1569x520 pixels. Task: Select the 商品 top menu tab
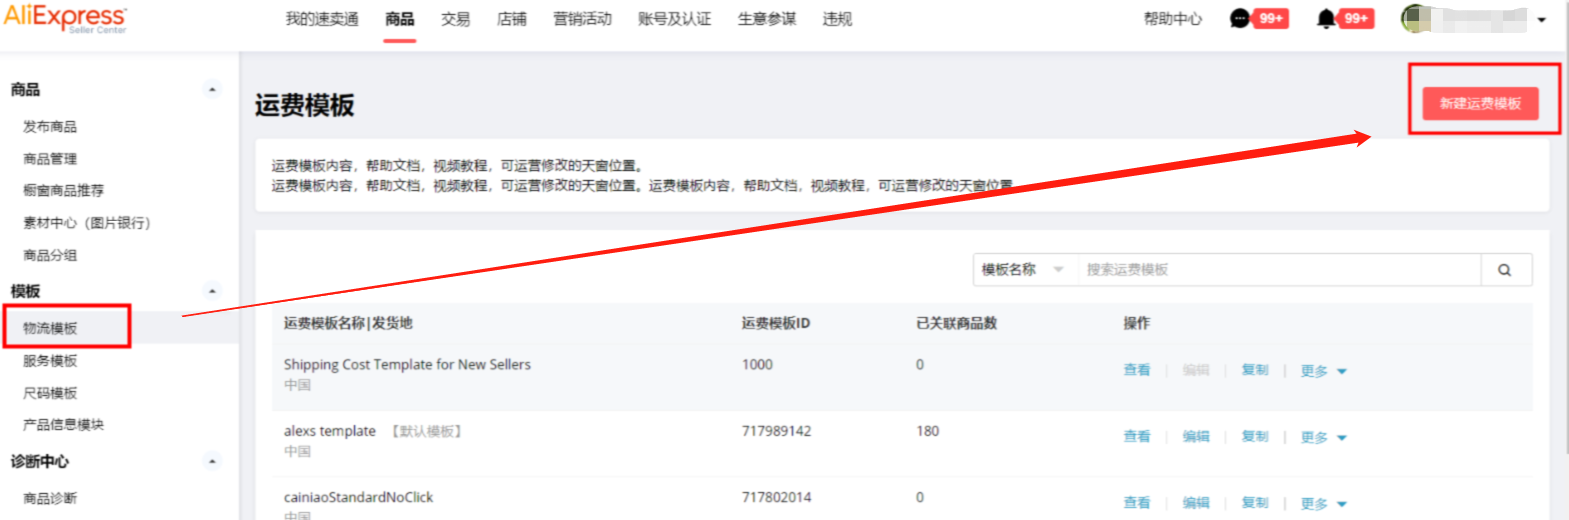pos(400,19)
